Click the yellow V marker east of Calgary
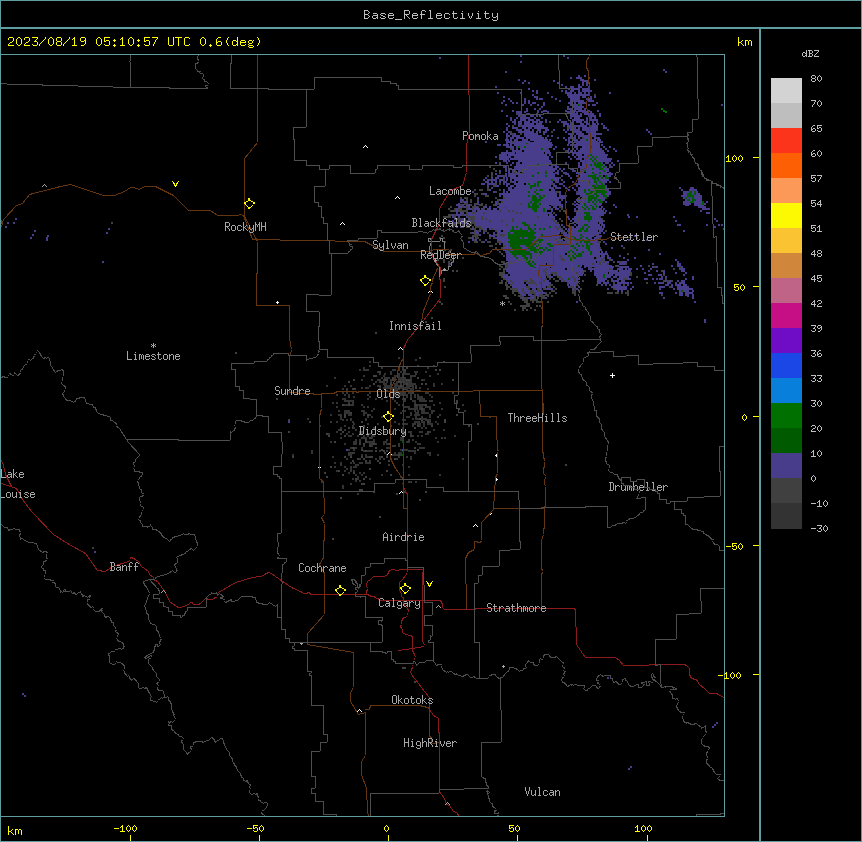This screenshot has height=842, width=862. click(429, 584)
